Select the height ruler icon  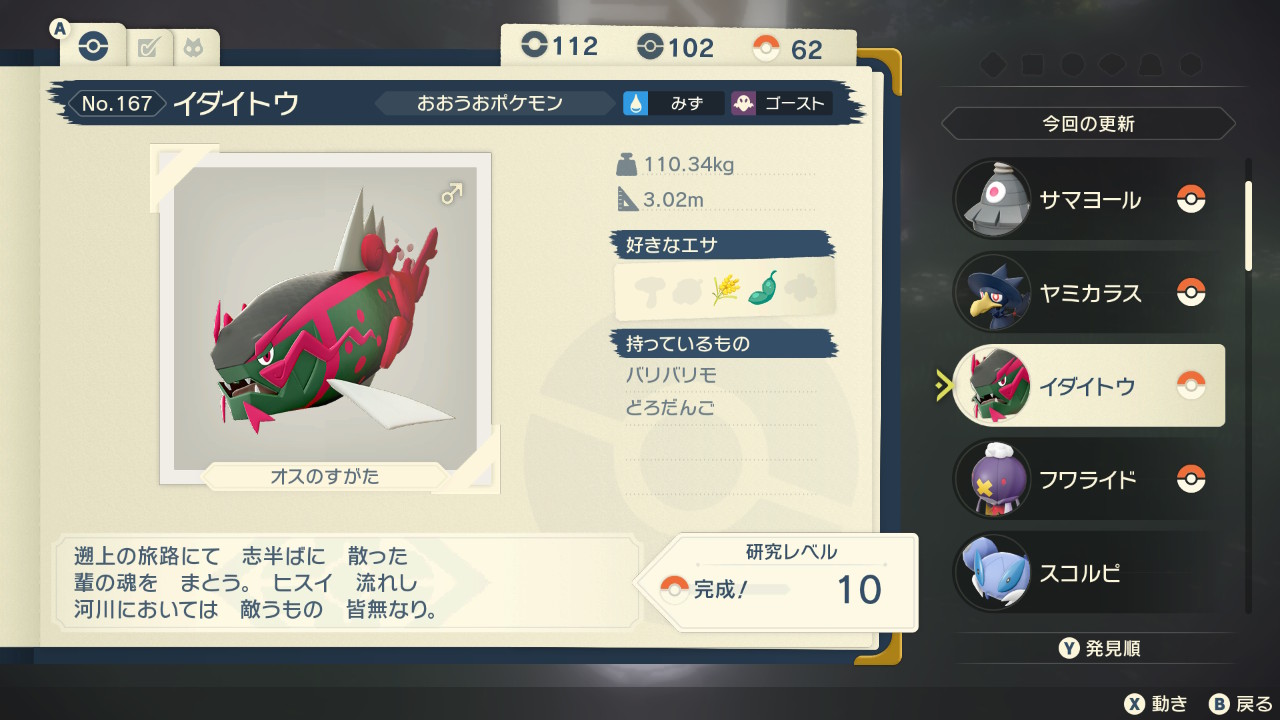[627, 199]
